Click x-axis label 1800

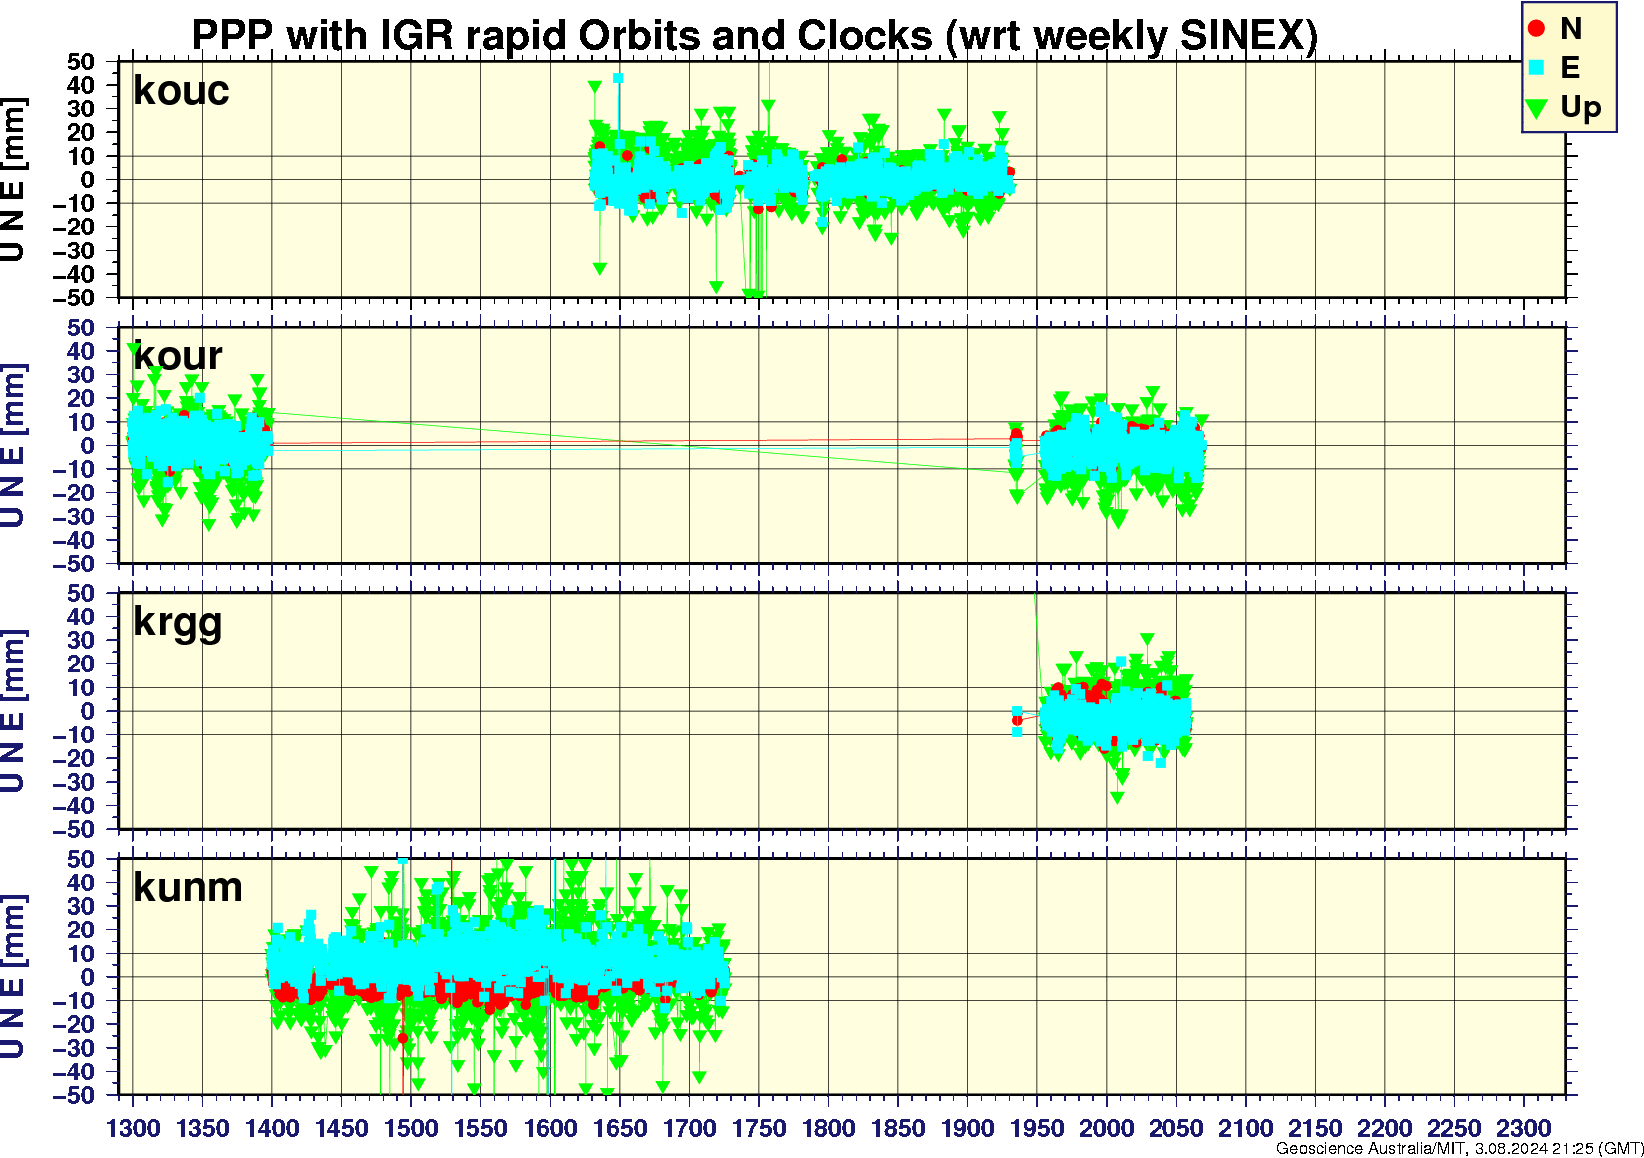(828, 1128)
